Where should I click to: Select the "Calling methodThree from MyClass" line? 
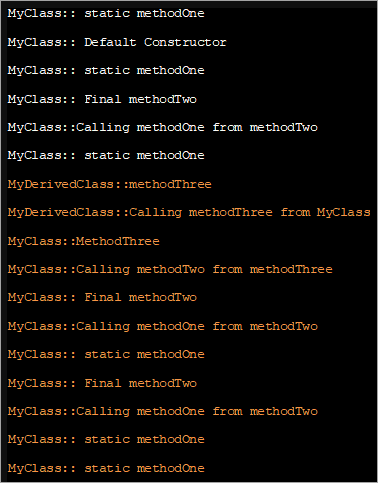click(189, 213)
